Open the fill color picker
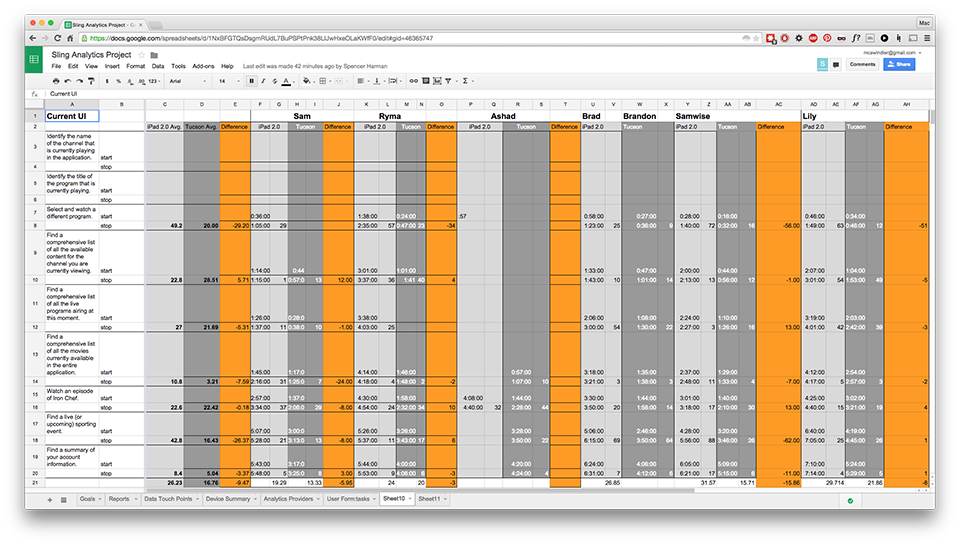960x545 pixels. click(307, 81)
